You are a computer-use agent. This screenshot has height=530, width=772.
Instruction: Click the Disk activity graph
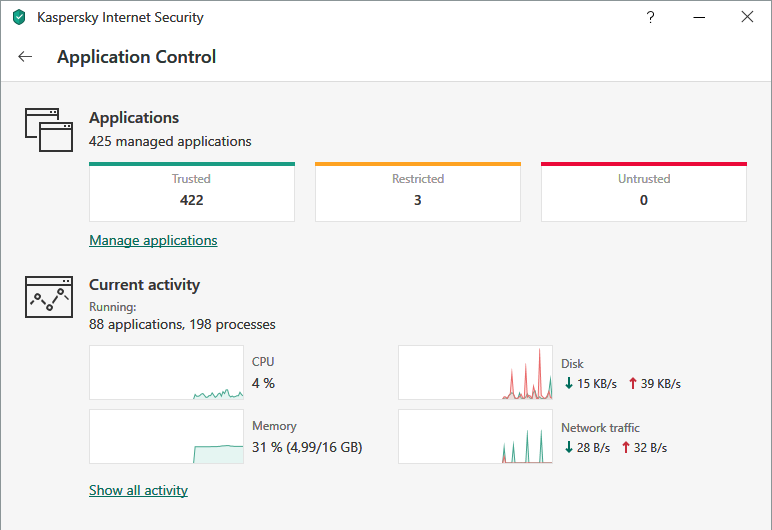(x=476, y=373)
